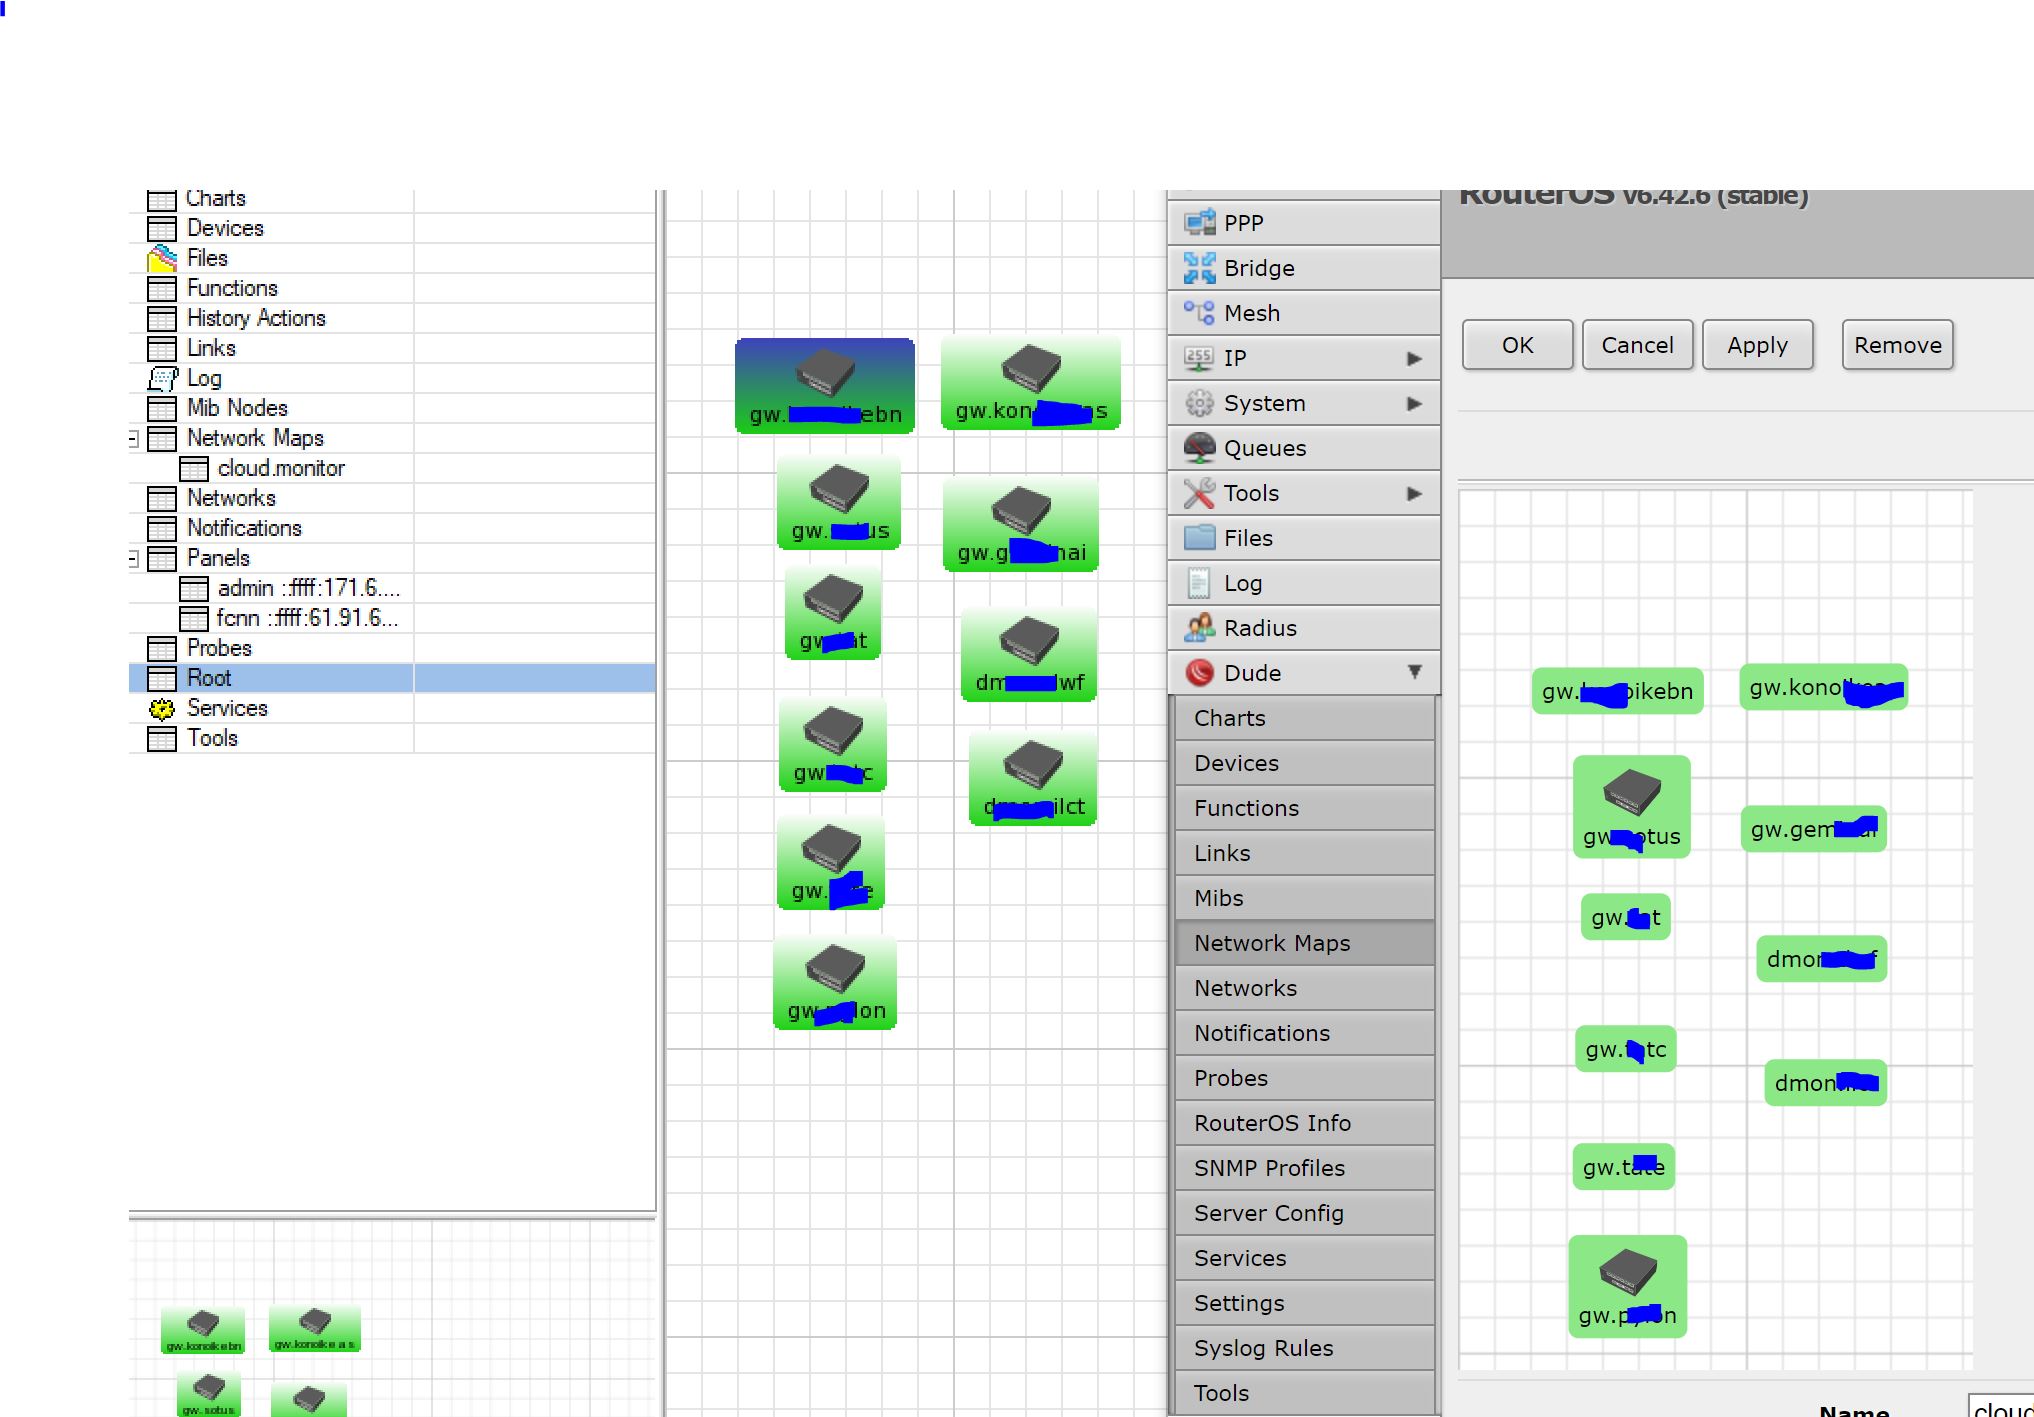Select the 'gw.kon…s' device icon on Dude map
The width and height of the screenshot is (2034, 1417).
(1031, 382)
